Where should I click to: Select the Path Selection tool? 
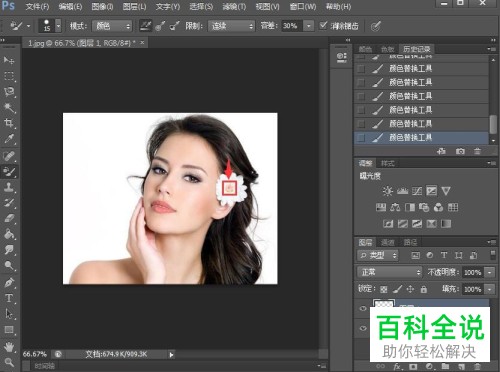point(9,314)
